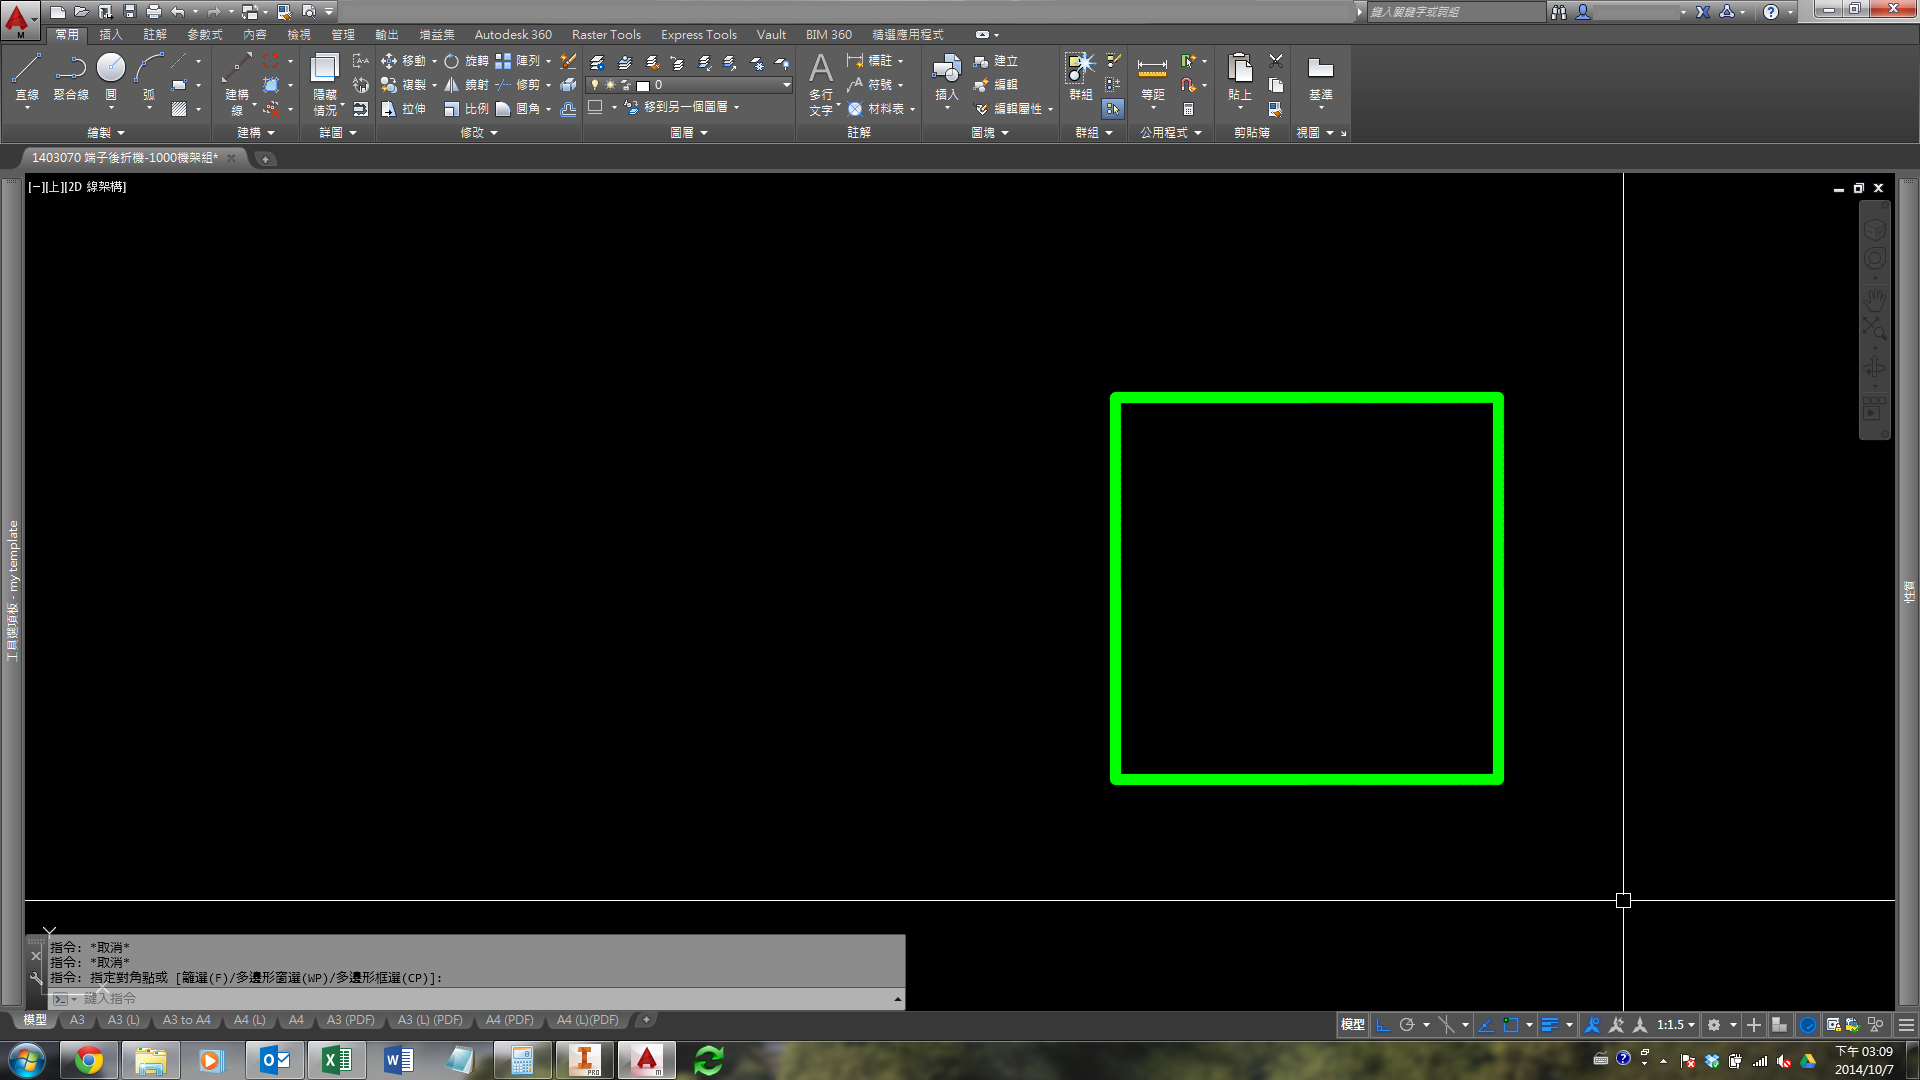This screenshot has width=1920, height=1080.
Task: Click the Undo arrow in quick access toolbar
Action: click(x=178, y=12)
